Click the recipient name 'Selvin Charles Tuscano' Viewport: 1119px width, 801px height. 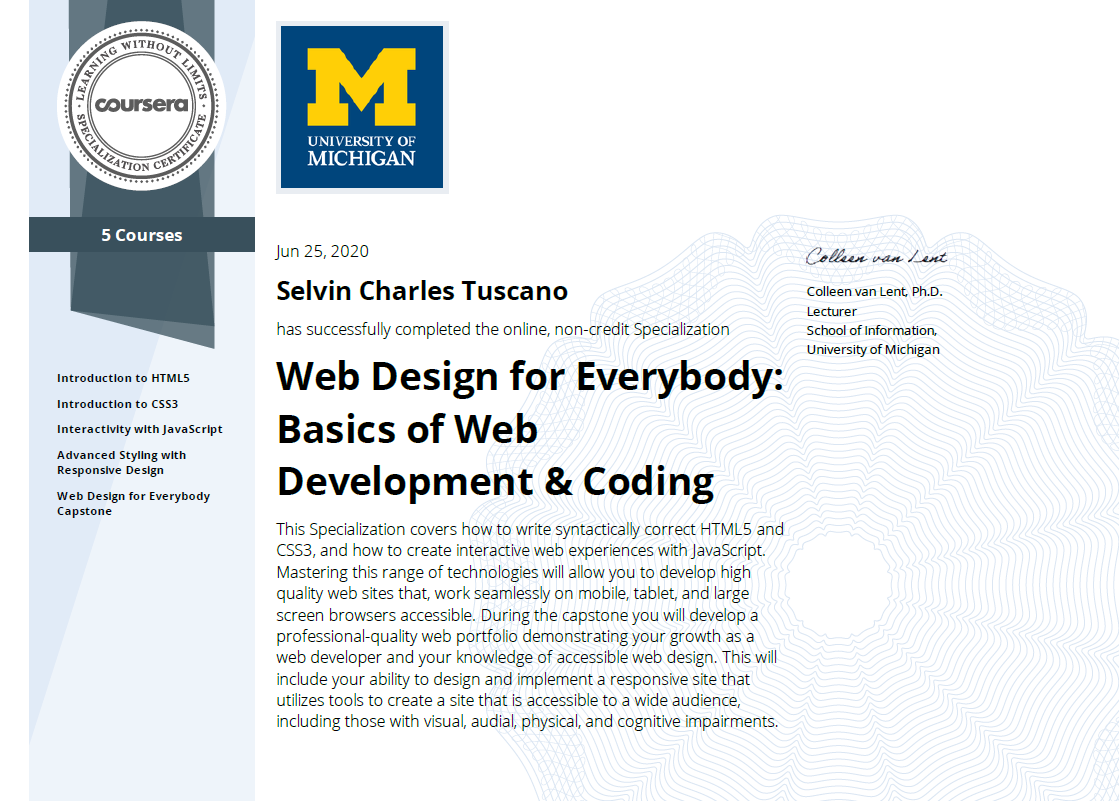422,291
